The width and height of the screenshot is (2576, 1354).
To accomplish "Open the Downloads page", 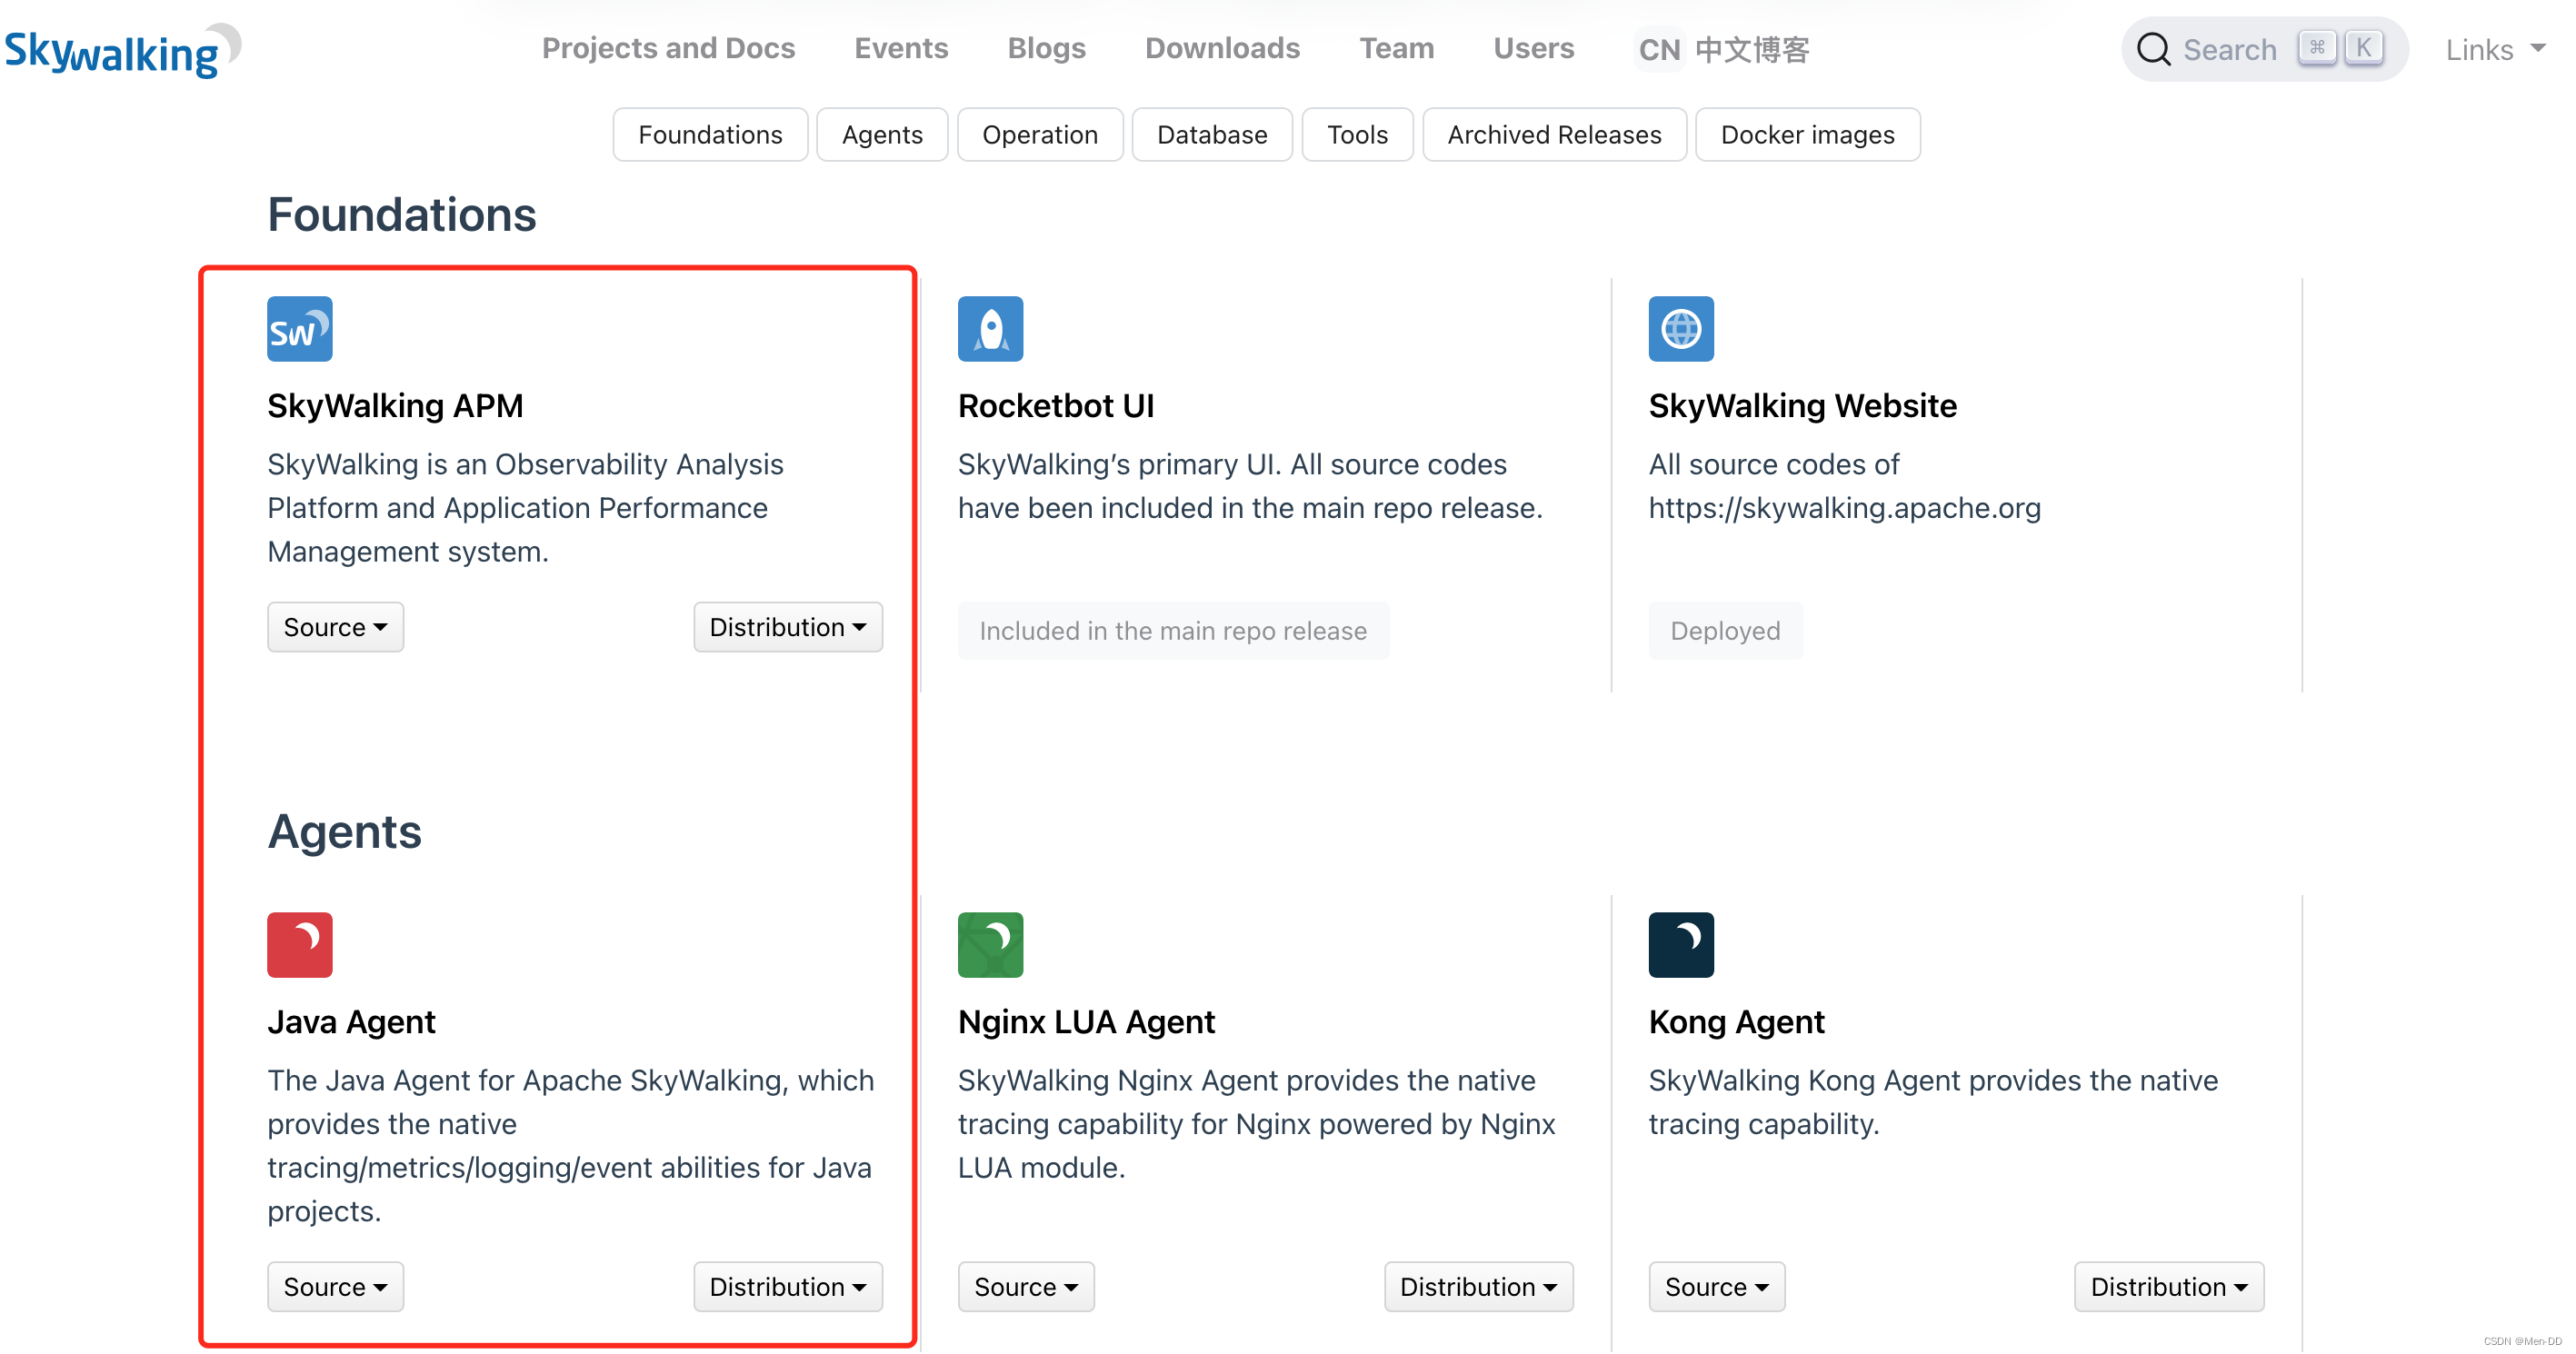I will (x=1222, y=48).
